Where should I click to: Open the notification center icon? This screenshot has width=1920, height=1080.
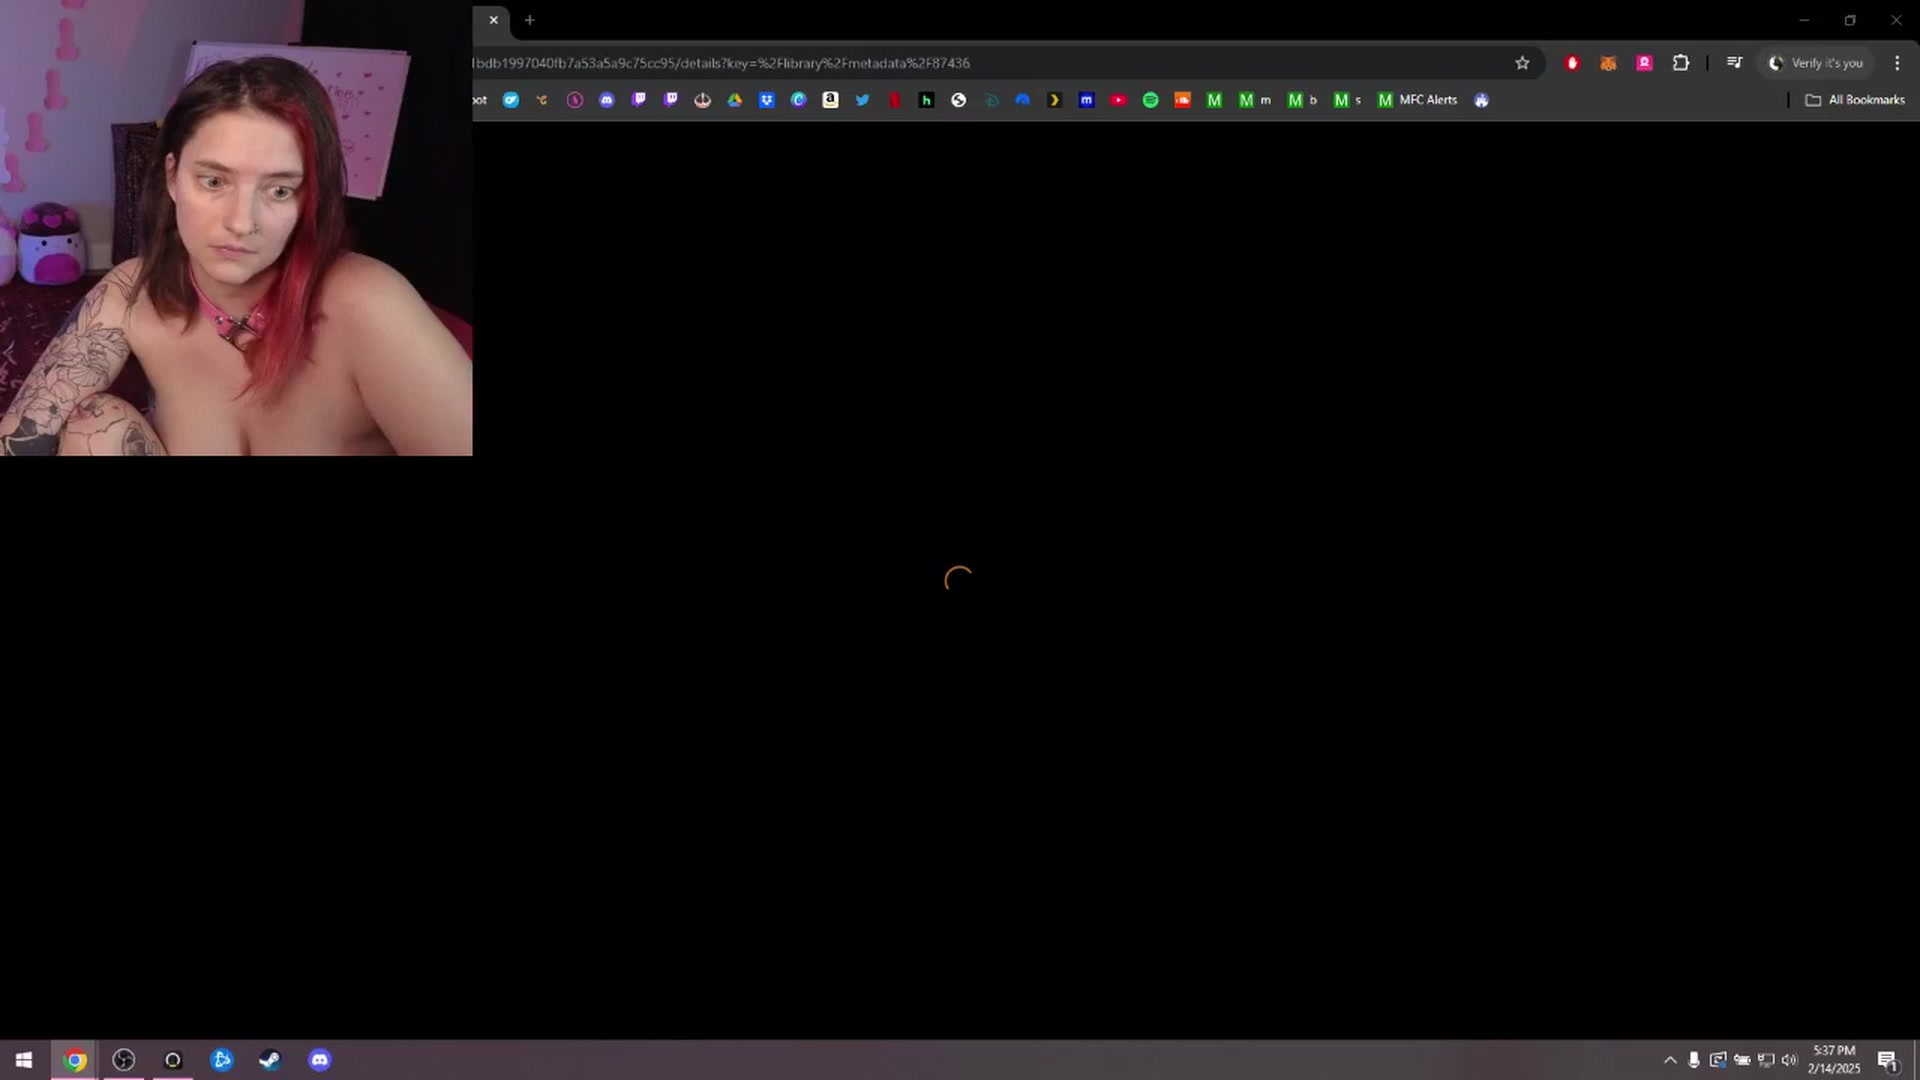(1887, 1060)
